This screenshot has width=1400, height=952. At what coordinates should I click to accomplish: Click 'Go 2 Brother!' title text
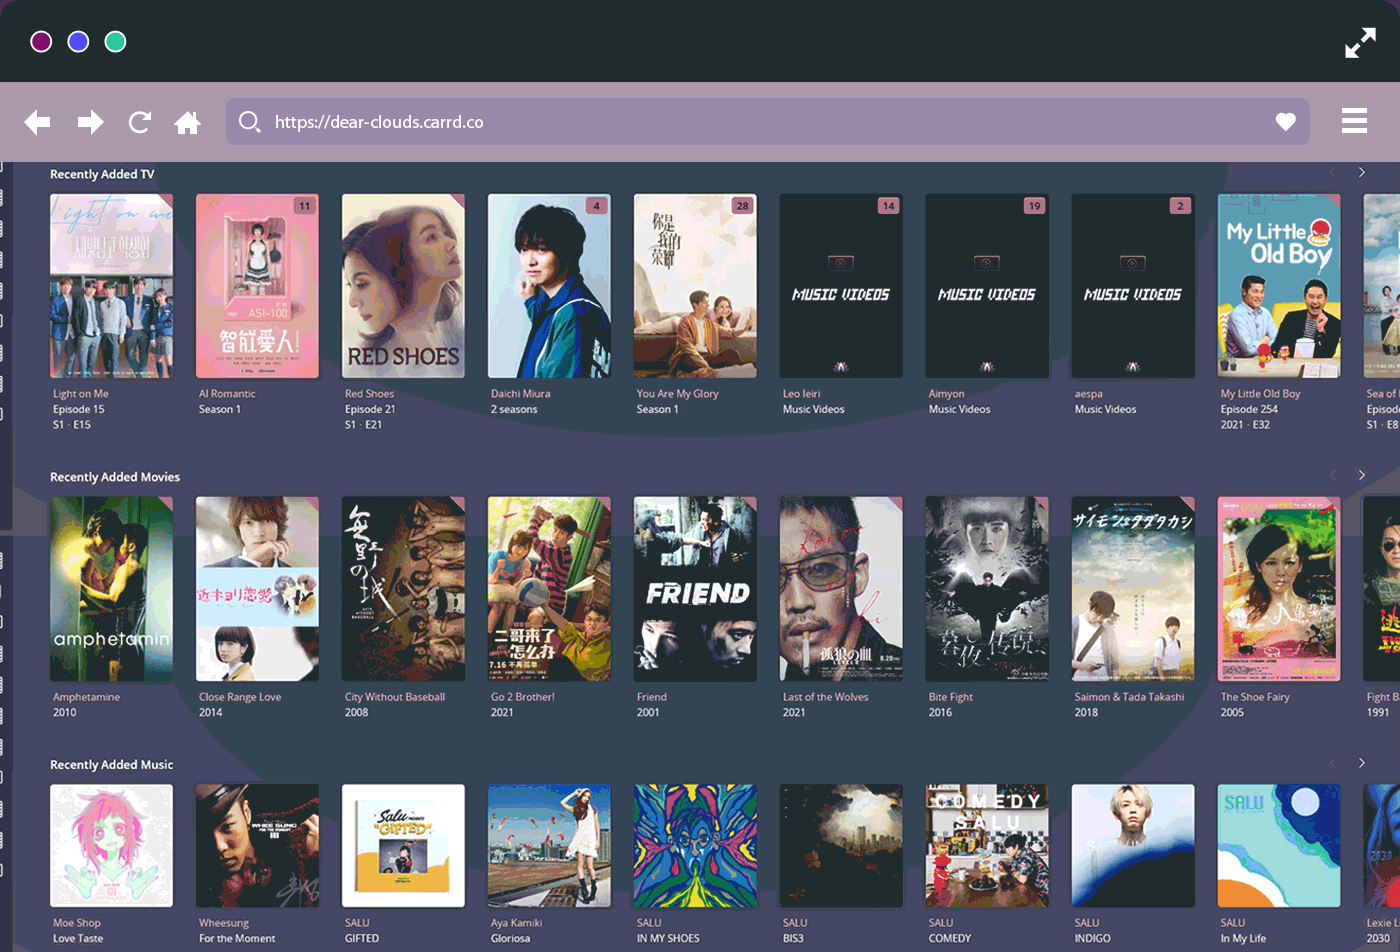[x=523, y=697]
